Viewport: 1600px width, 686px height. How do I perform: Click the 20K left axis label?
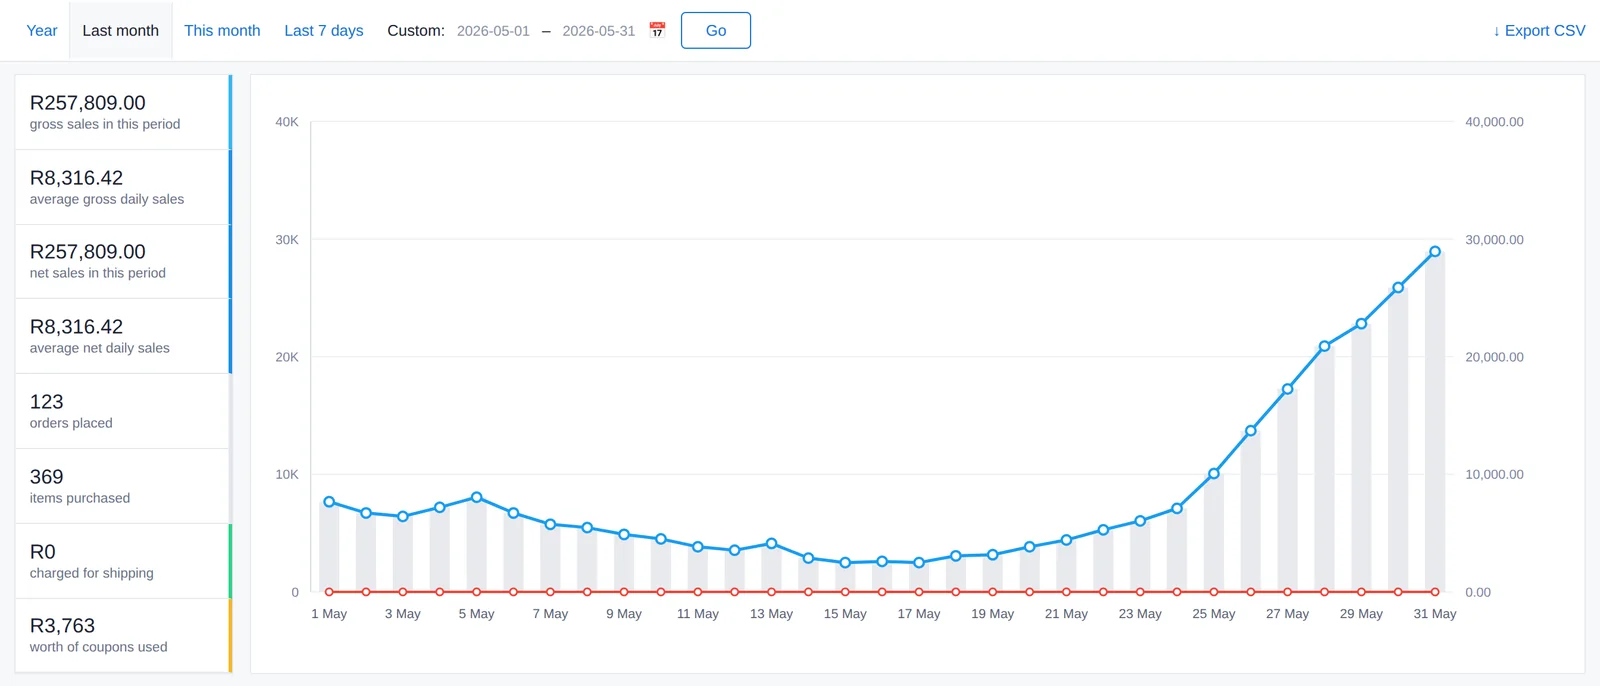pos(287,357)
